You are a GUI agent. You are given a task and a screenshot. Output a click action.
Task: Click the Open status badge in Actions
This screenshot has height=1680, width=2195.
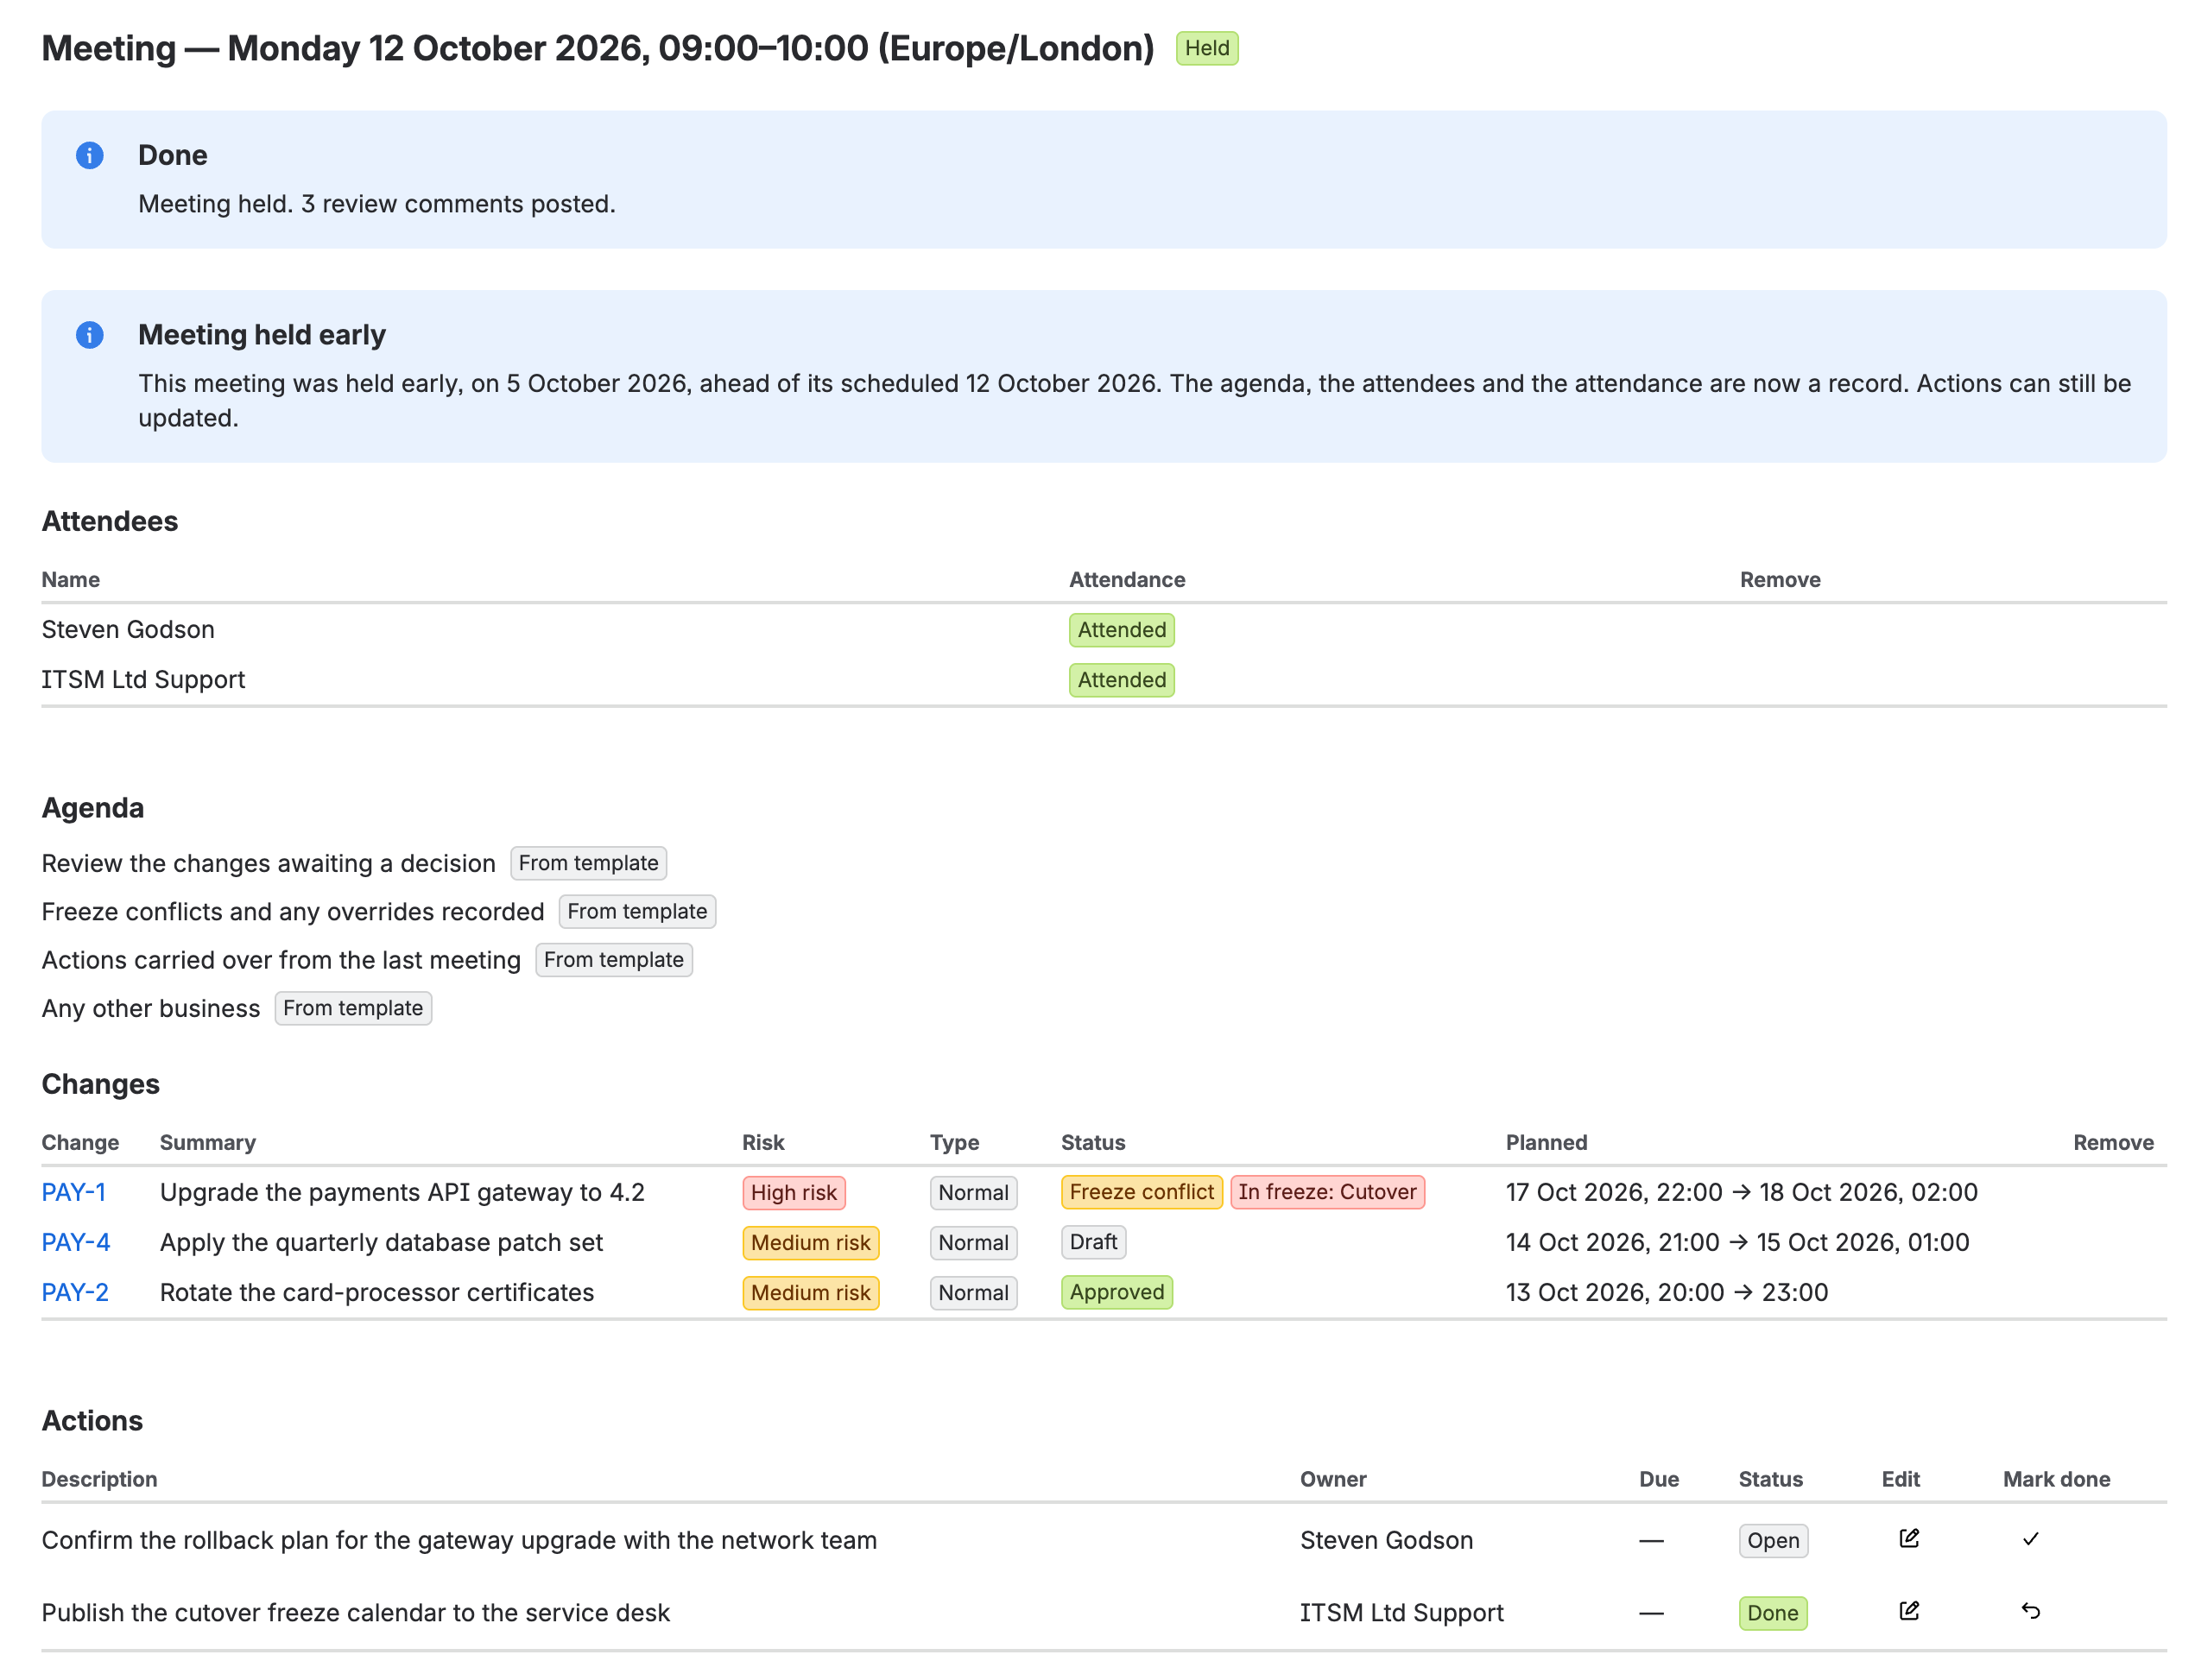(x=1772, y=1541)
